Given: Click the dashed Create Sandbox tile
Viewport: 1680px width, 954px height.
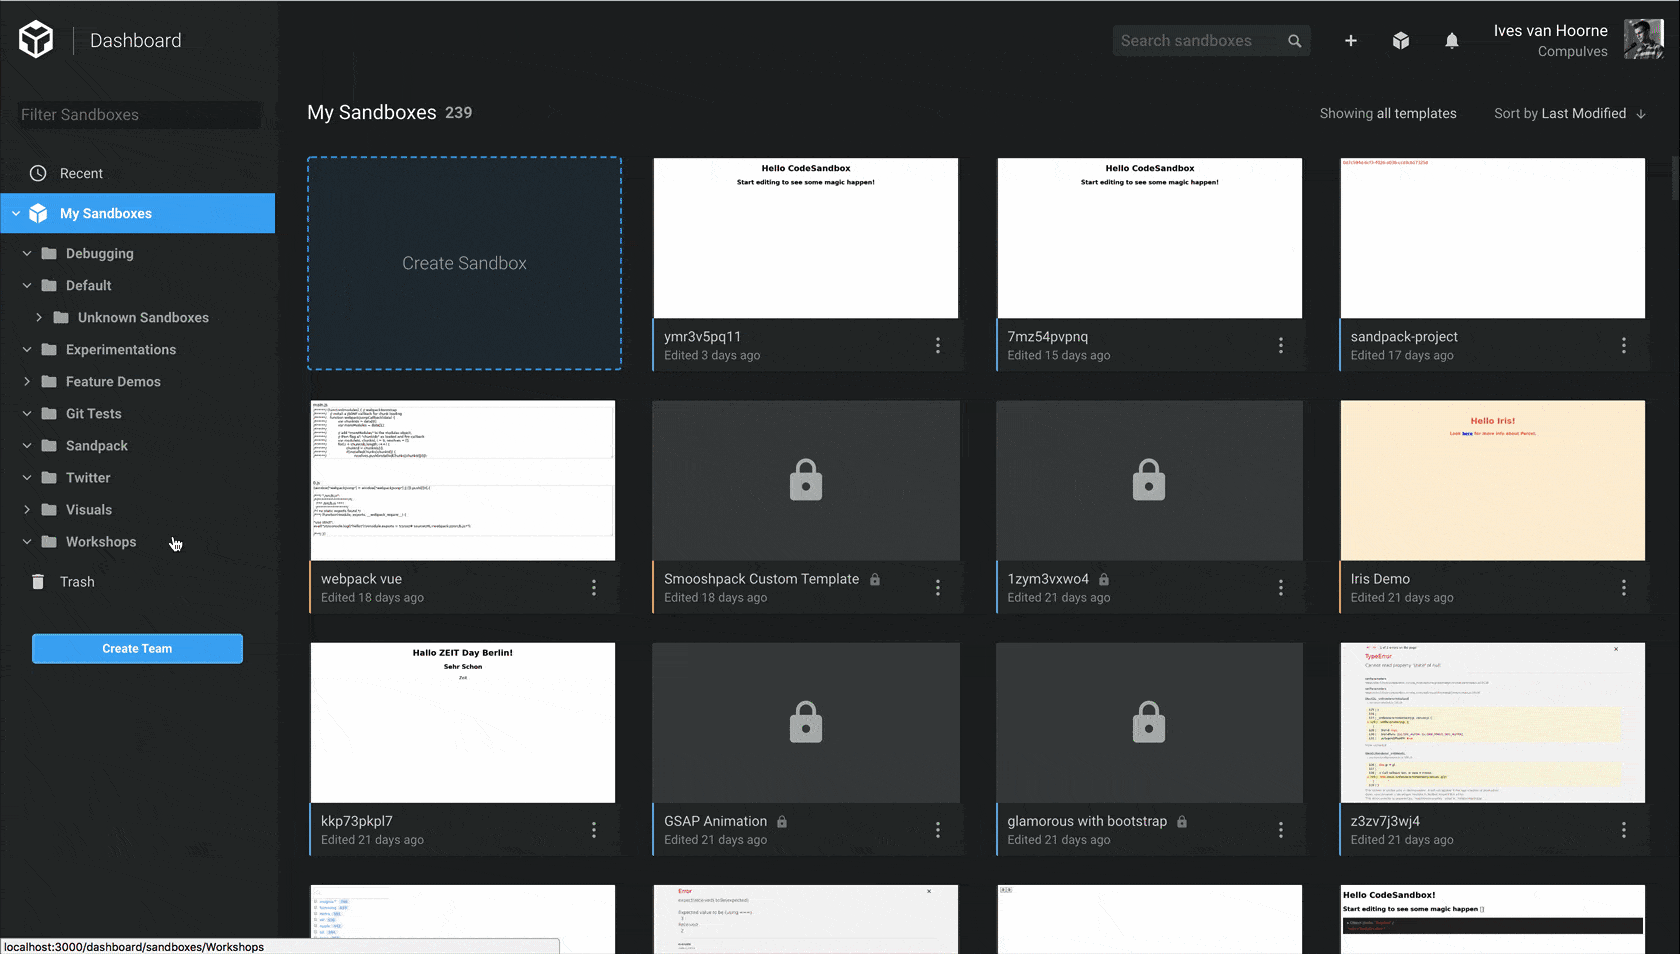Looking at the screenshot, I should coord(464,264).
